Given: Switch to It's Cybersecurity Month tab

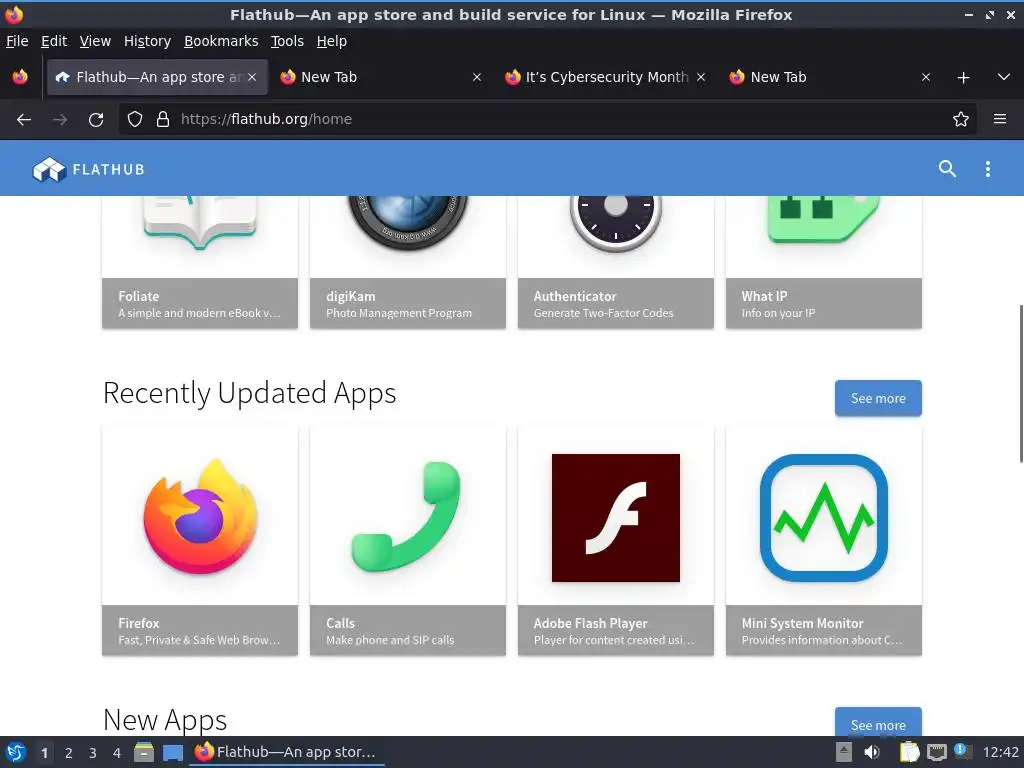Looking at the screenshot, I should (605, 77).
